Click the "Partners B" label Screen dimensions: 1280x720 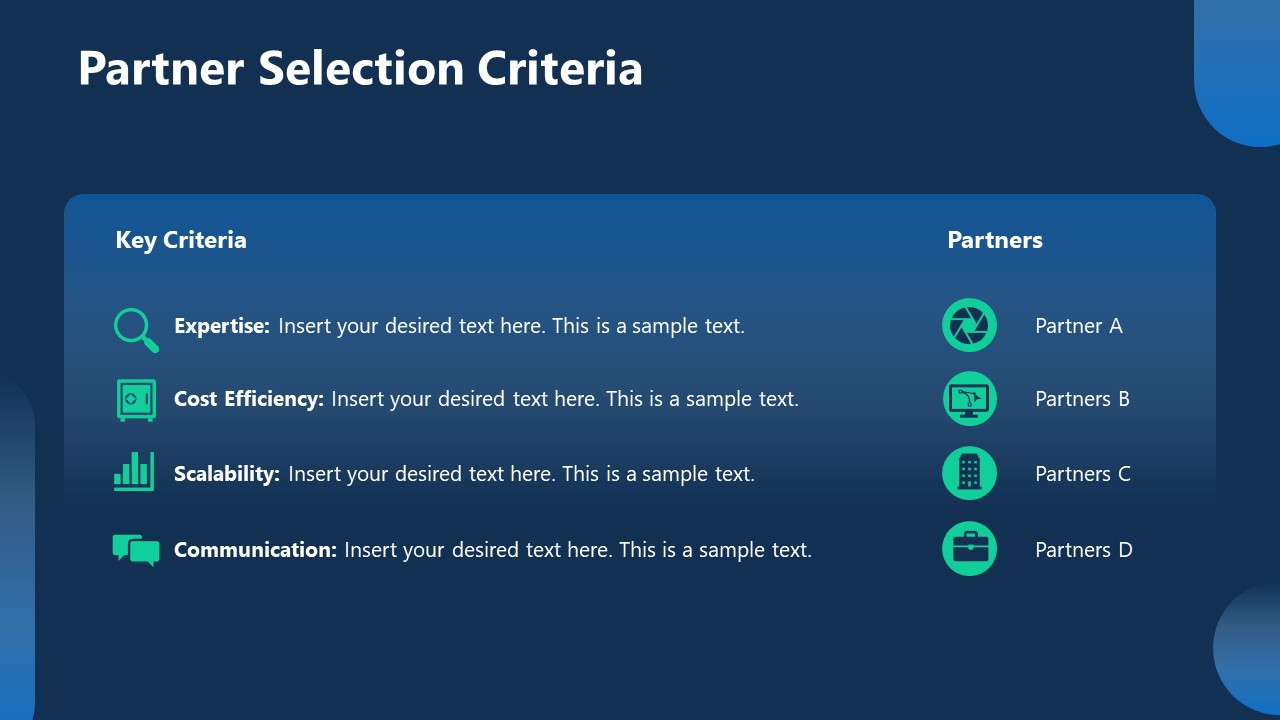coord(1082,399)
